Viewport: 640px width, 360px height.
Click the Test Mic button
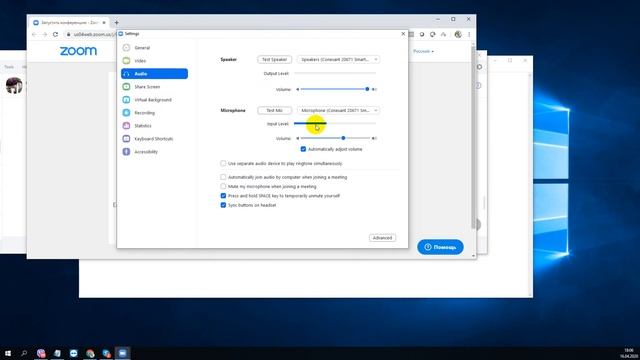(x=275, y=111)
